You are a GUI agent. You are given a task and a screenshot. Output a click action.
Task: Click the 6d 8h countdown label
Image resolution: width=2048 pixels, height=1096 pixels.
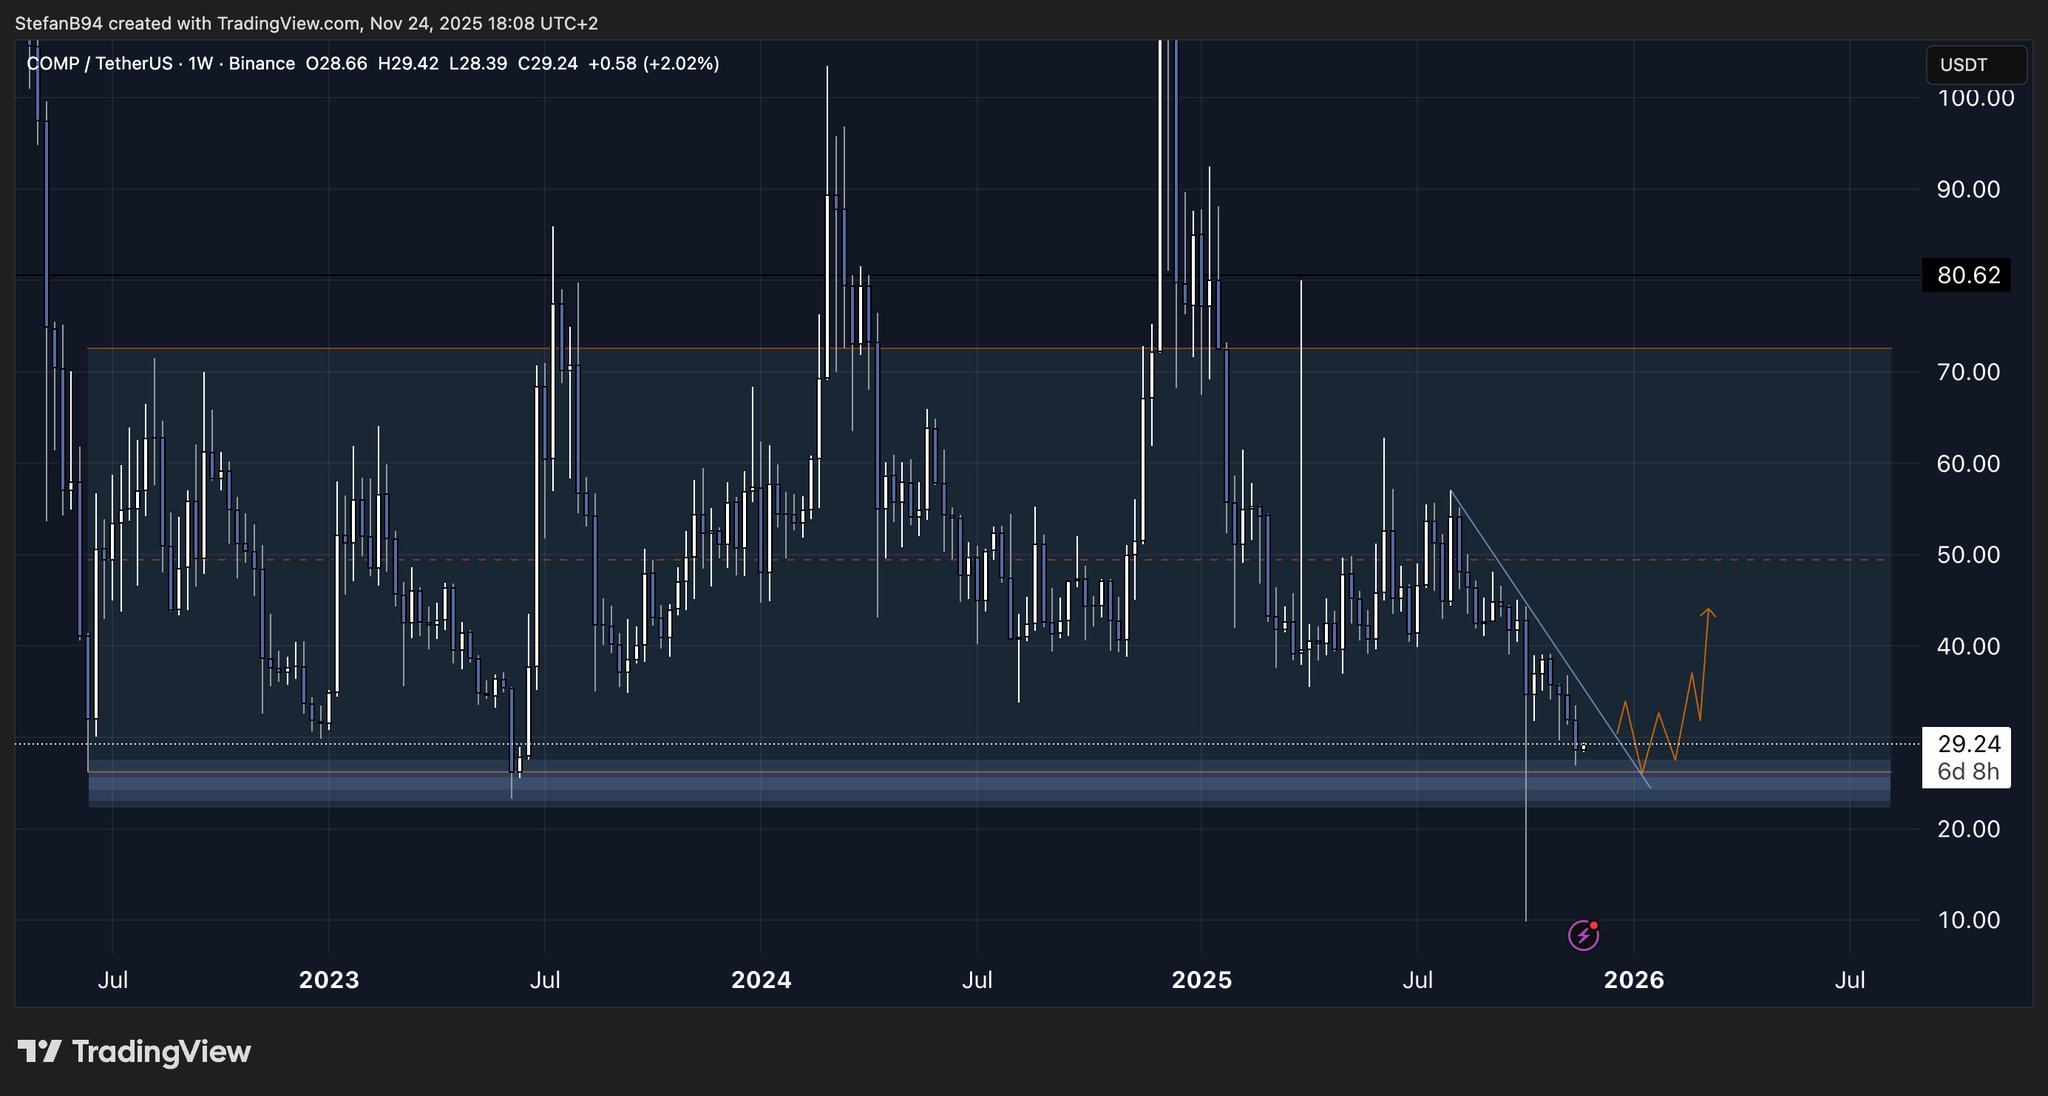1967,772
